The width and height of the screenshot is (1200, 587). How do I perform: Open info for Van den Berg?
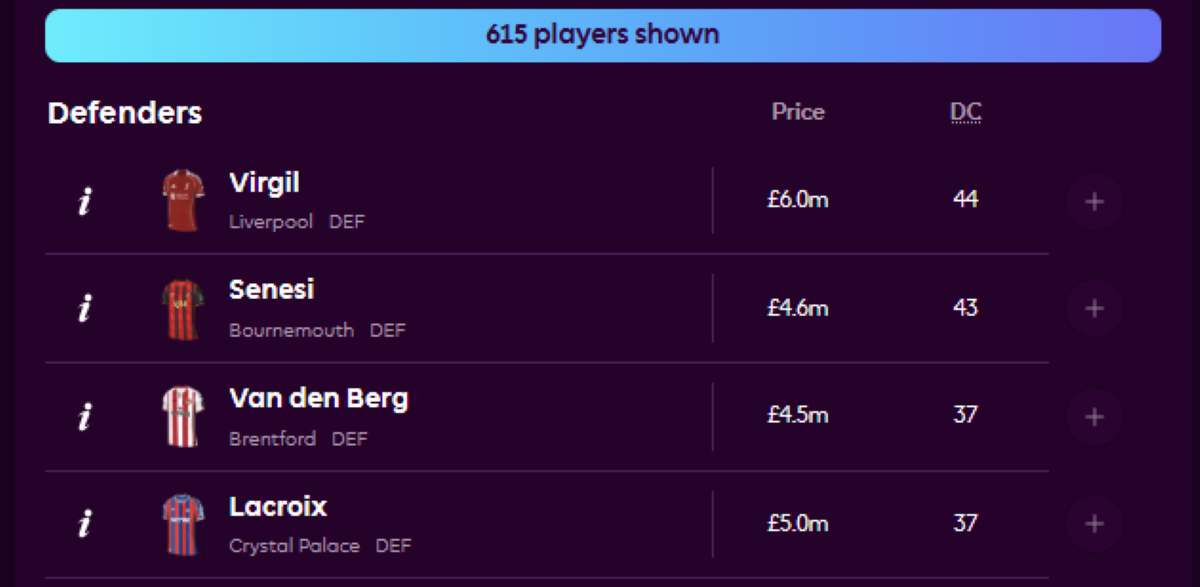85,417
